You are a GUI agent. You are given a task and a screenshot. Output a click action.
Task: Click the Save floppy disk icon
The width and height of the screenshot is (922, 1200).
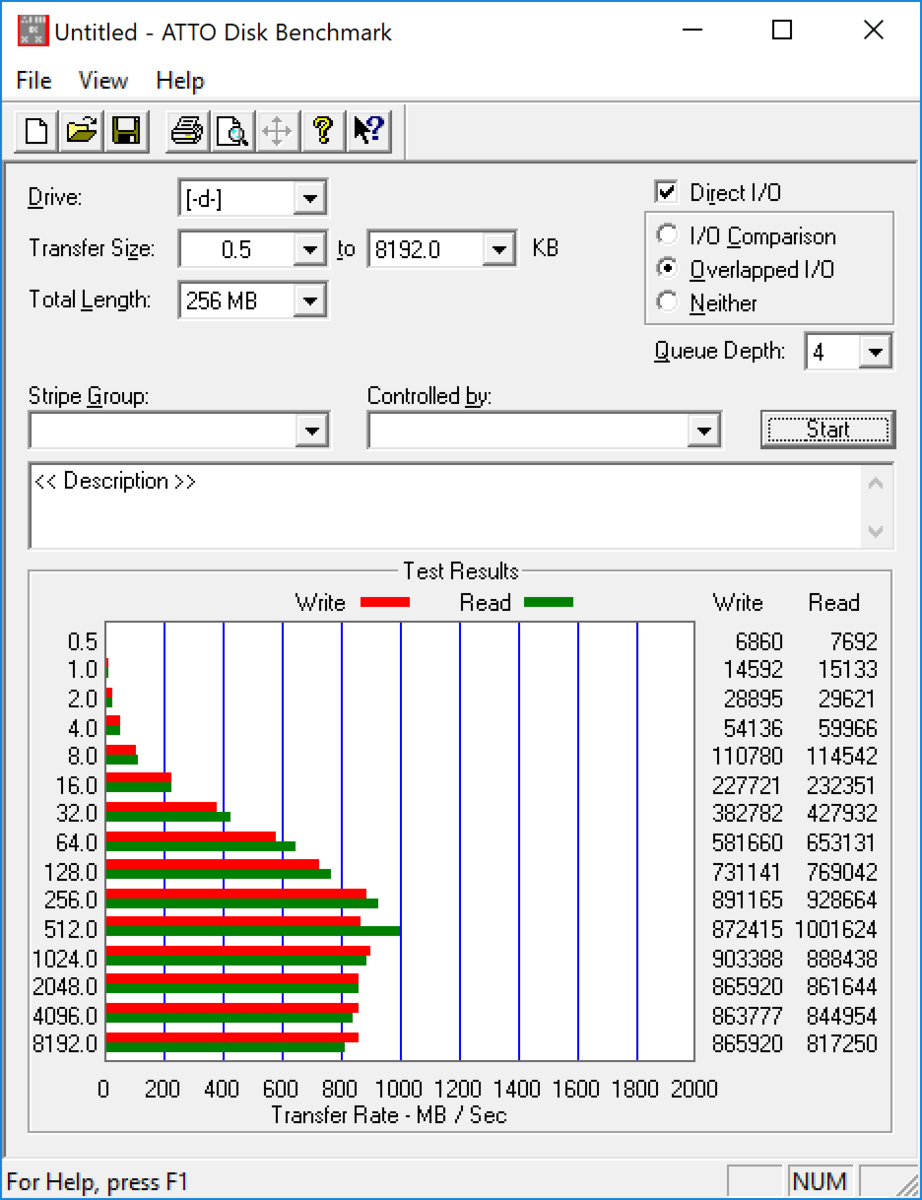[125, 130]
